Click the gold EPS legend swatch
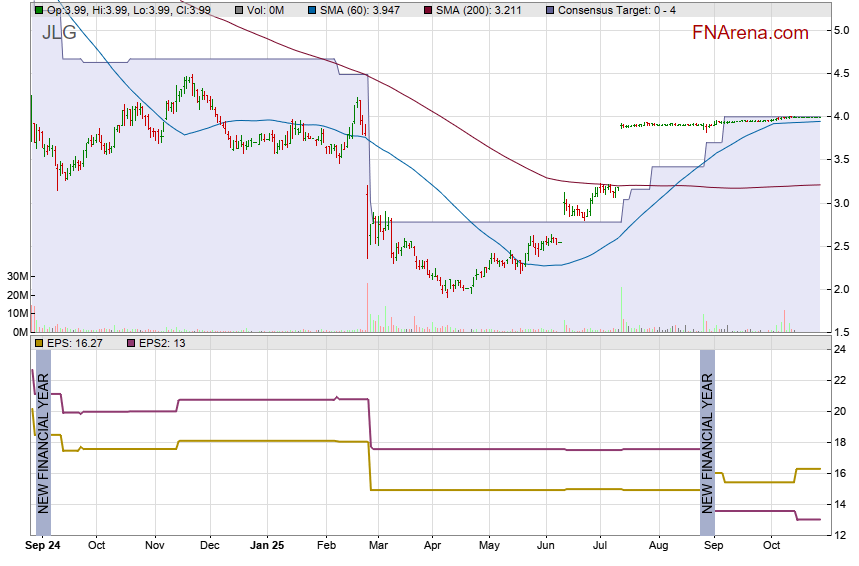 (x=38, y=343)
